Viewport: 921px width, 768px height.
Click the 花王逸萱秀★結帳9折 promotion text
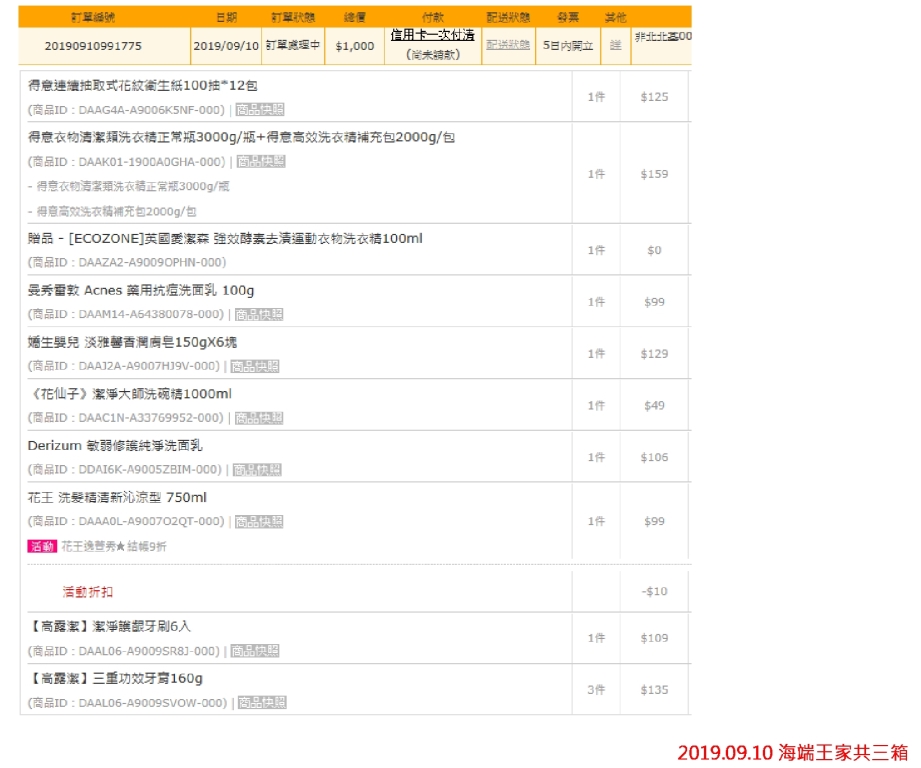[x=114, y=547]
